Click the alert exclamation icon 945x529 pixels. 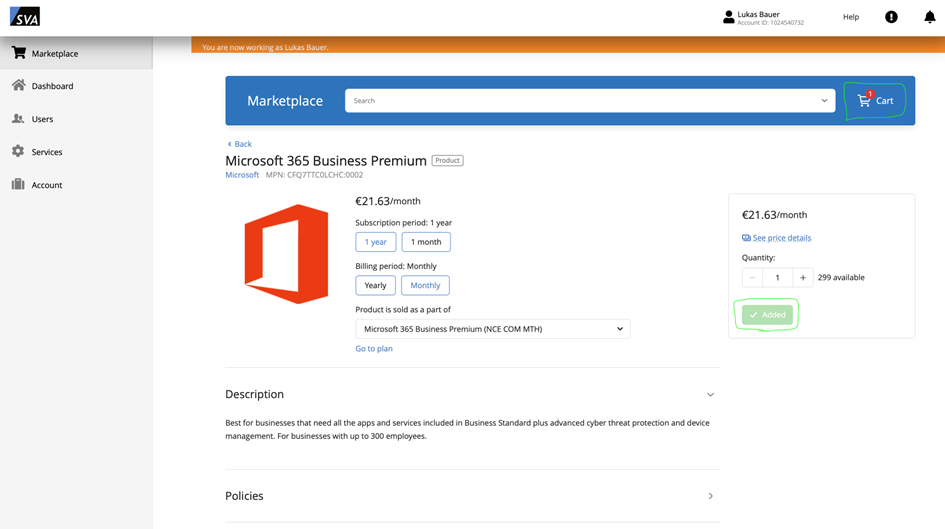[891, 17]
